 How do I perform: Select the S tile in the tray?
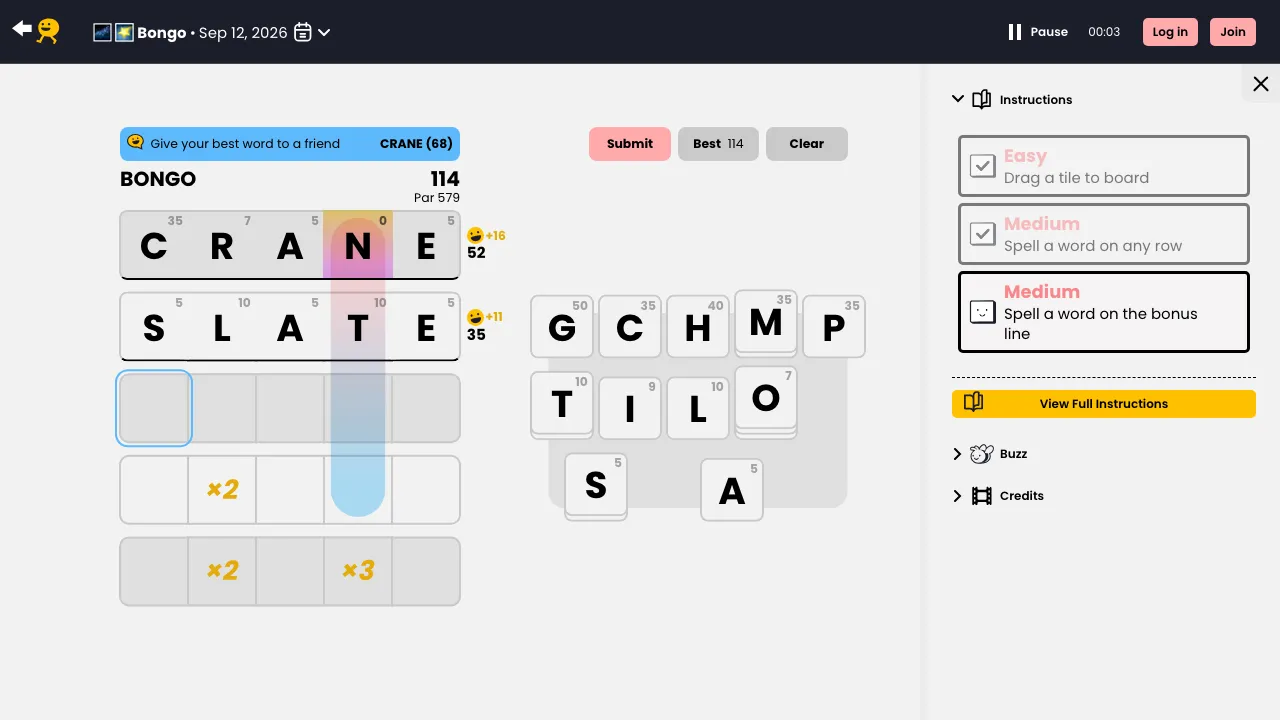pos(596,485)
